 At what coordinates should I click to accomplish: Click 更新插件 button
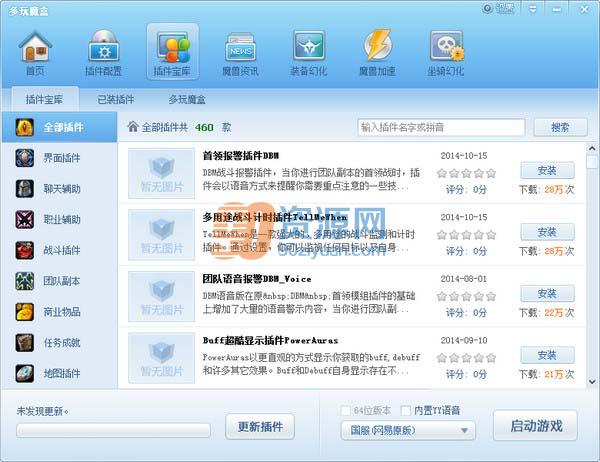pyautogui.click(x=260, y=426)
